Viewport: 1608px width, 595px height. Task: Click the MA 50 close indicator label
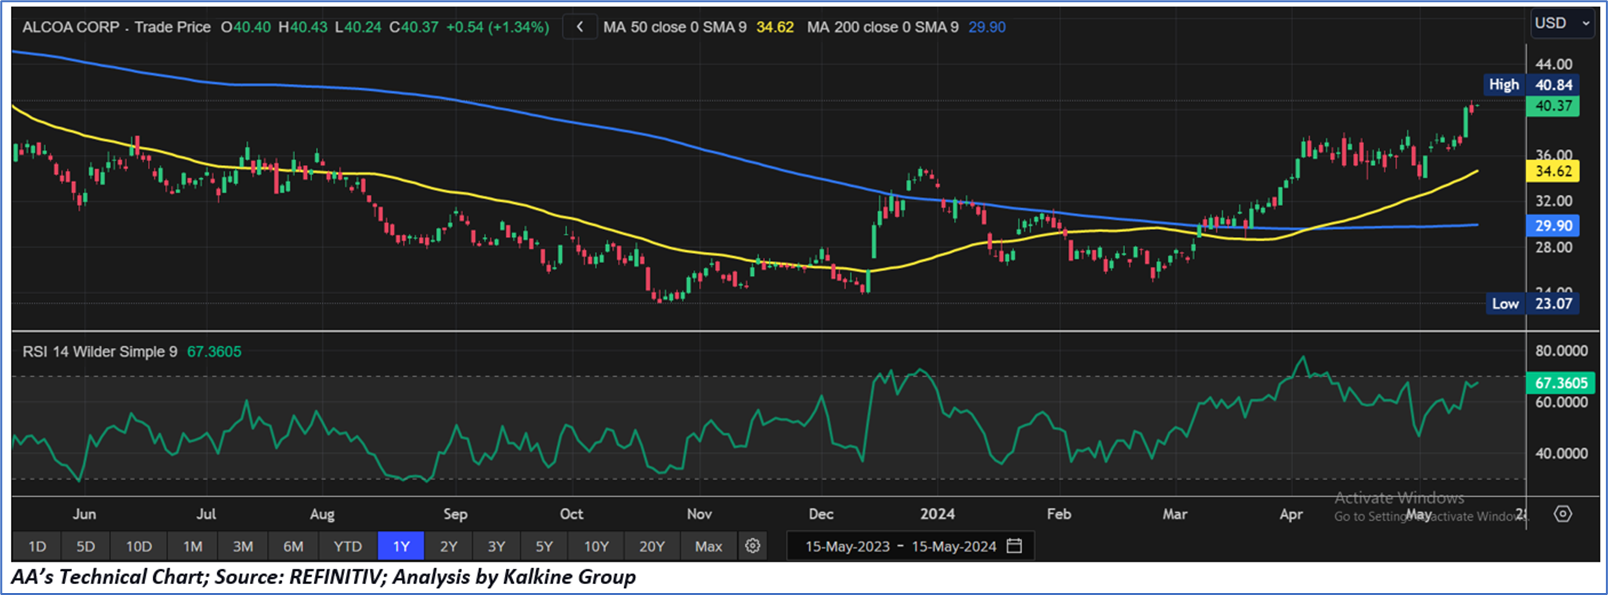click(674, 27)
